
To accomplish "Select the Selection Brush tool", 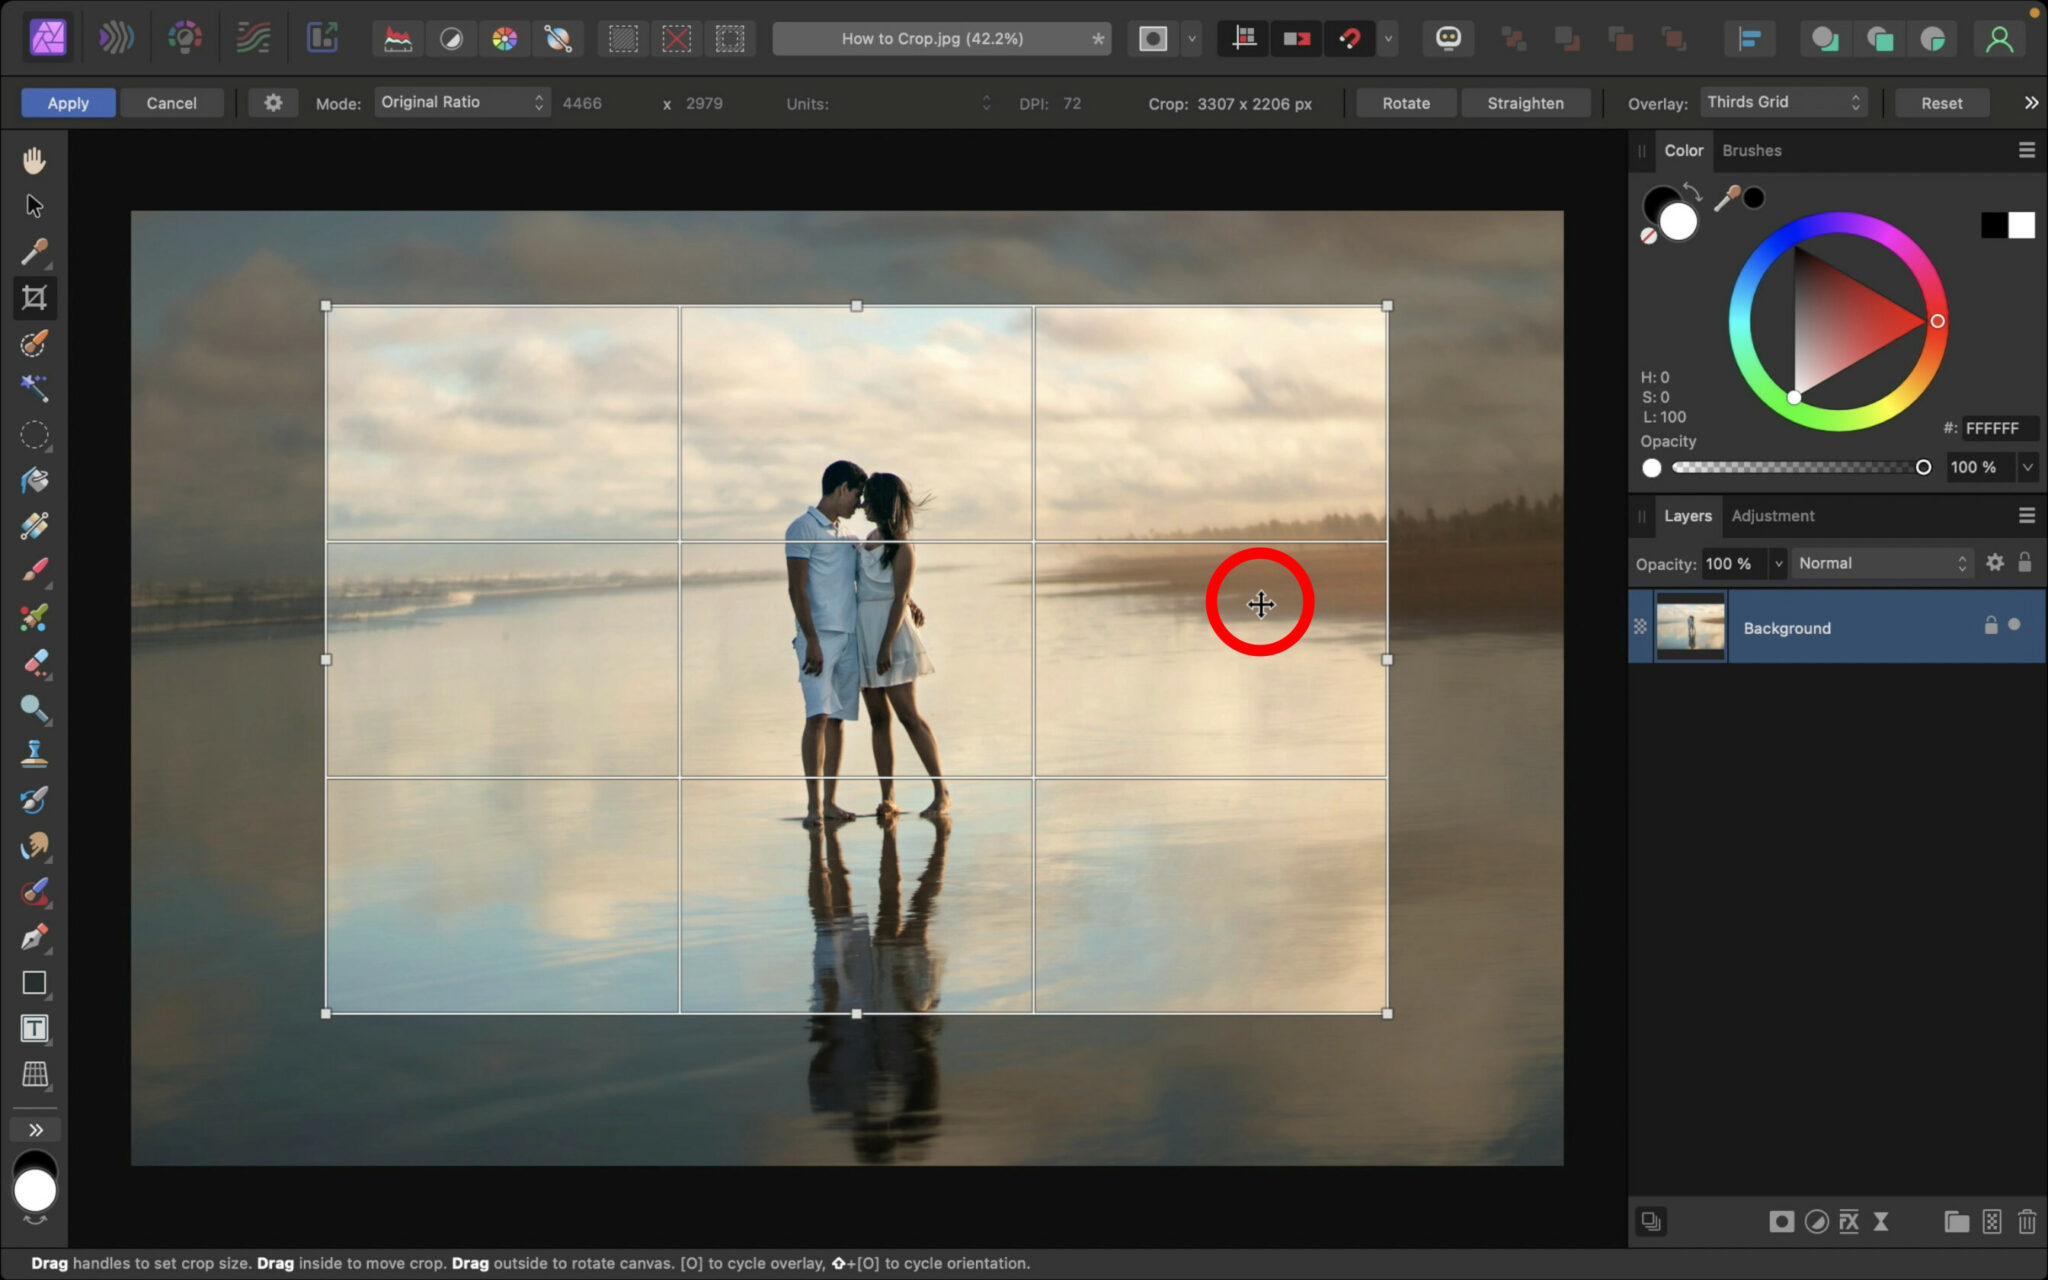I will pyautogui.click(x=34, y=343).
